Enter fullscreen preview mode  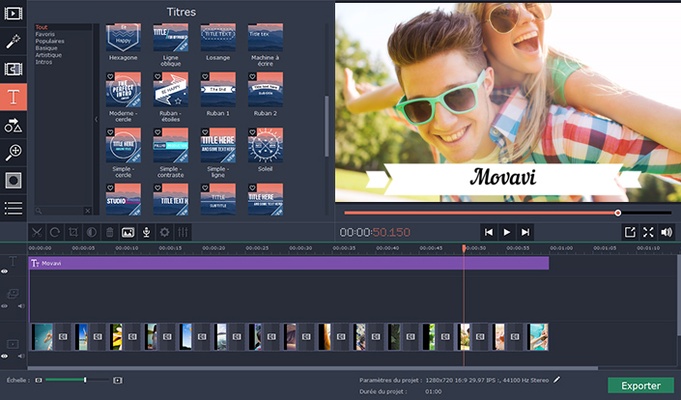(x=648, y=232)
